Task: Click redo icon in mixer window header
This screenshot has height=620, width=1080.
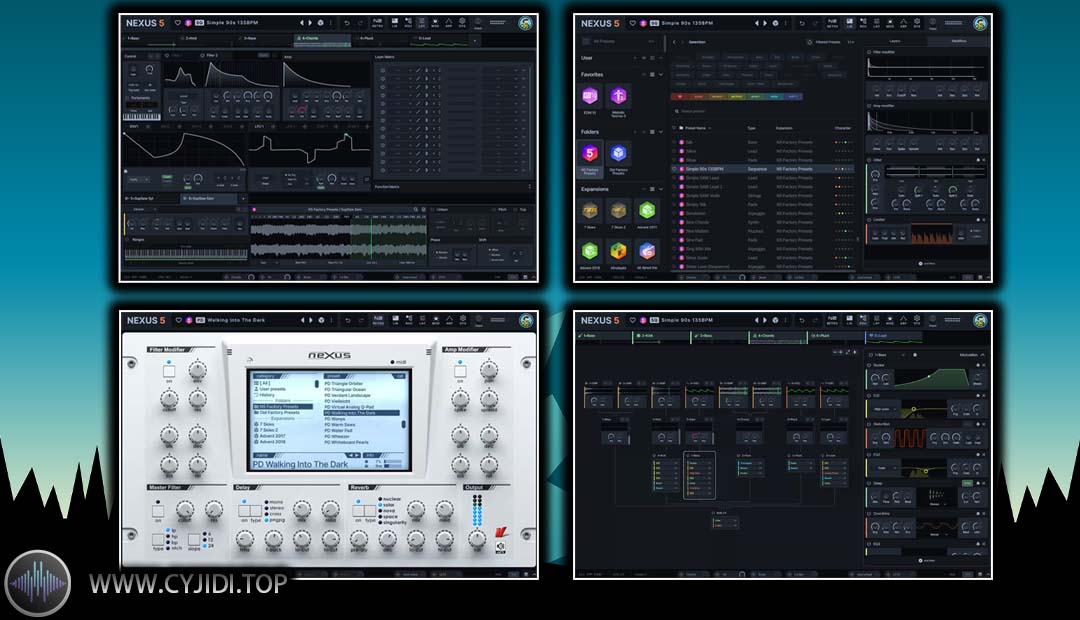Action: tap(816, 320)
